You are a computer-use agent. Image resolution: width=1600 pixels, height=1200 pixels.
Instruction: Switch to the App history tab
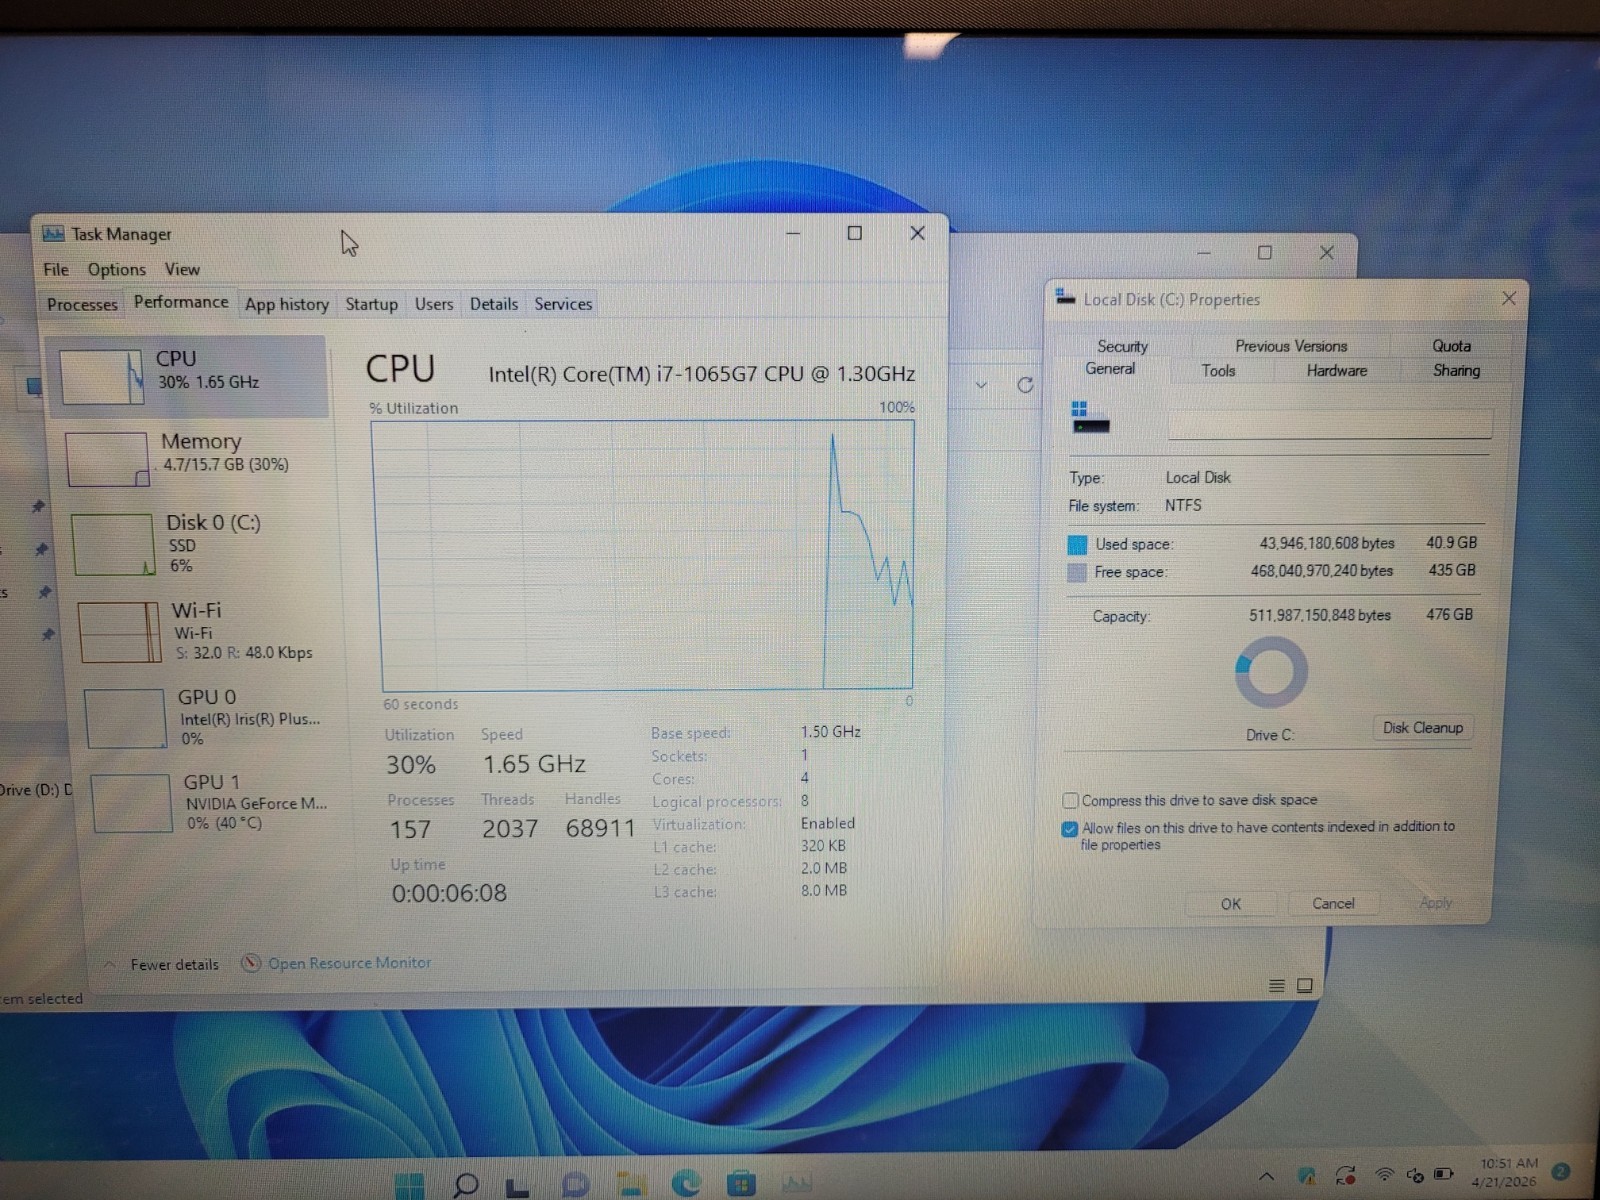coord(287,304)
